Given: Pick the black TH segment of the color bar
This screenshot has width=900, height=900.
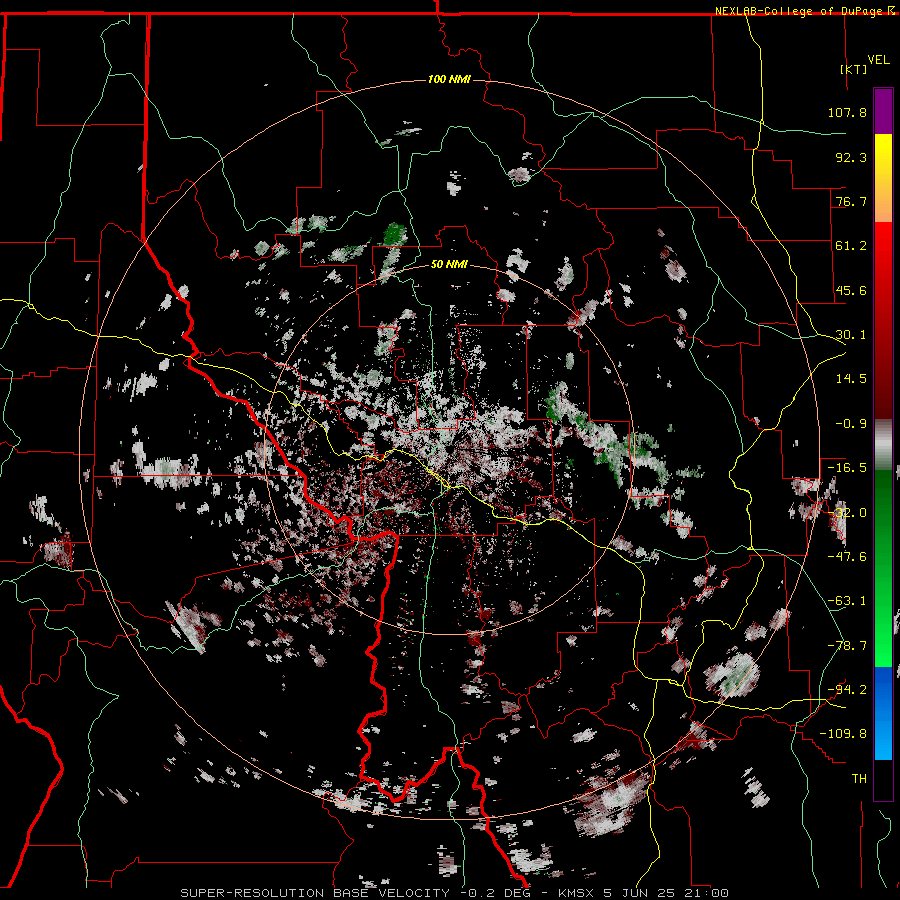Looking at the screenshot, I should click(883, 779).
